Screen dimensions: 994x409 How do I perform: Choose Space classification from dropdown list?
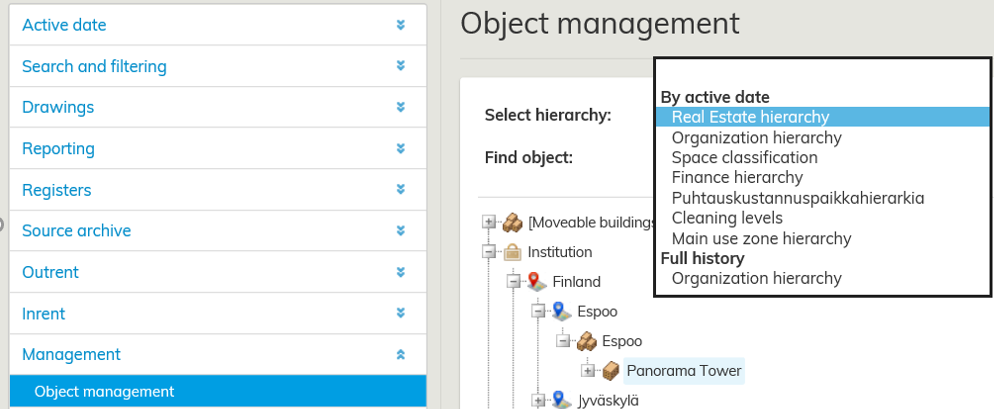click(x=744, y=158)
